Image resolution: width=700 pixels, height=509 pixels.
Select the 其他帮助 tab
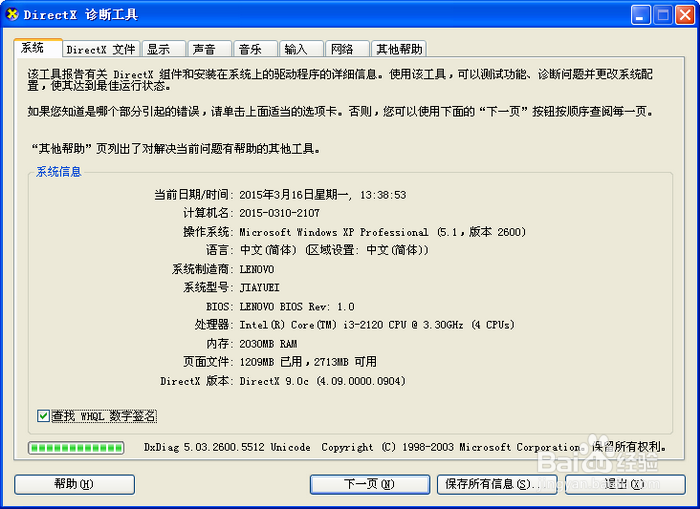[x=399, y=49]
